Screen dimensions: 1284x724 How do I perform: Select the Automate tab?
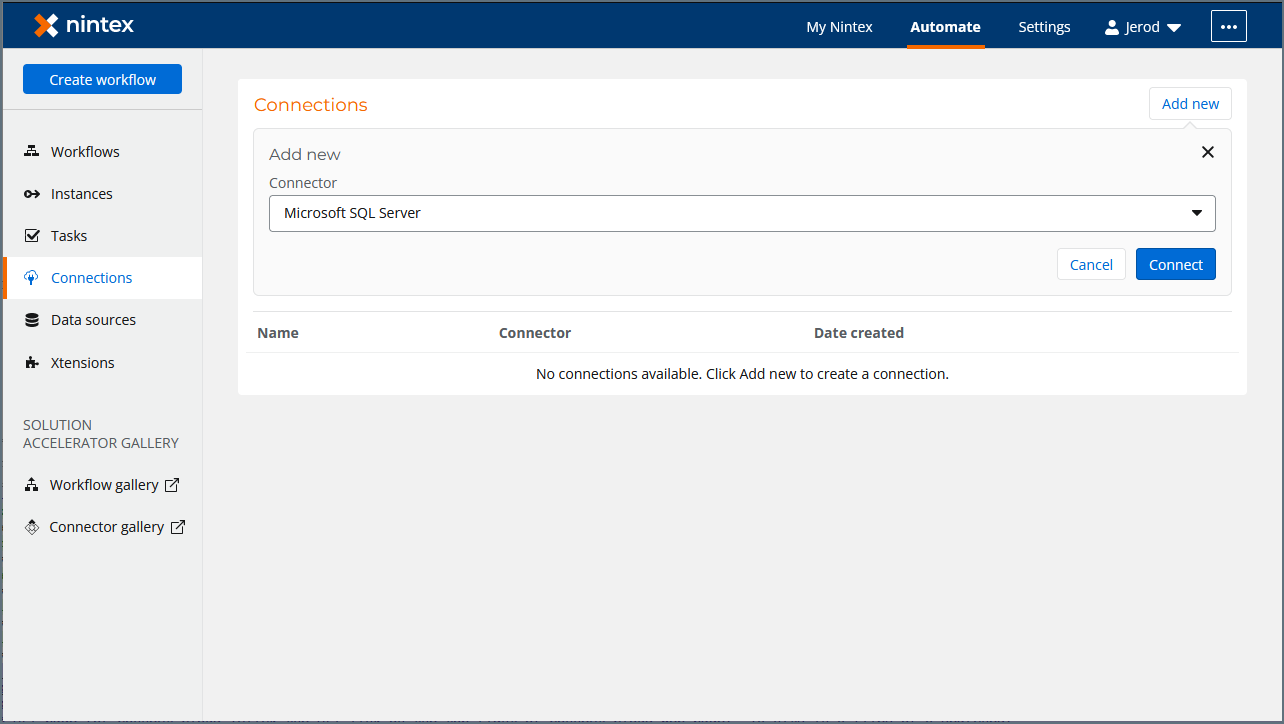[945, 27]
